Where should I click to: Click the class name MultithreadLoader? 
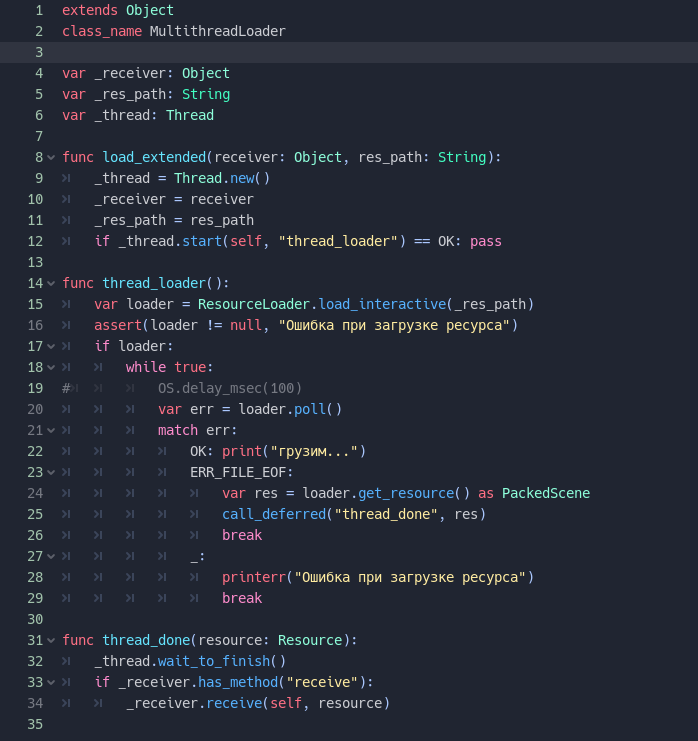(x=218, y=31)
